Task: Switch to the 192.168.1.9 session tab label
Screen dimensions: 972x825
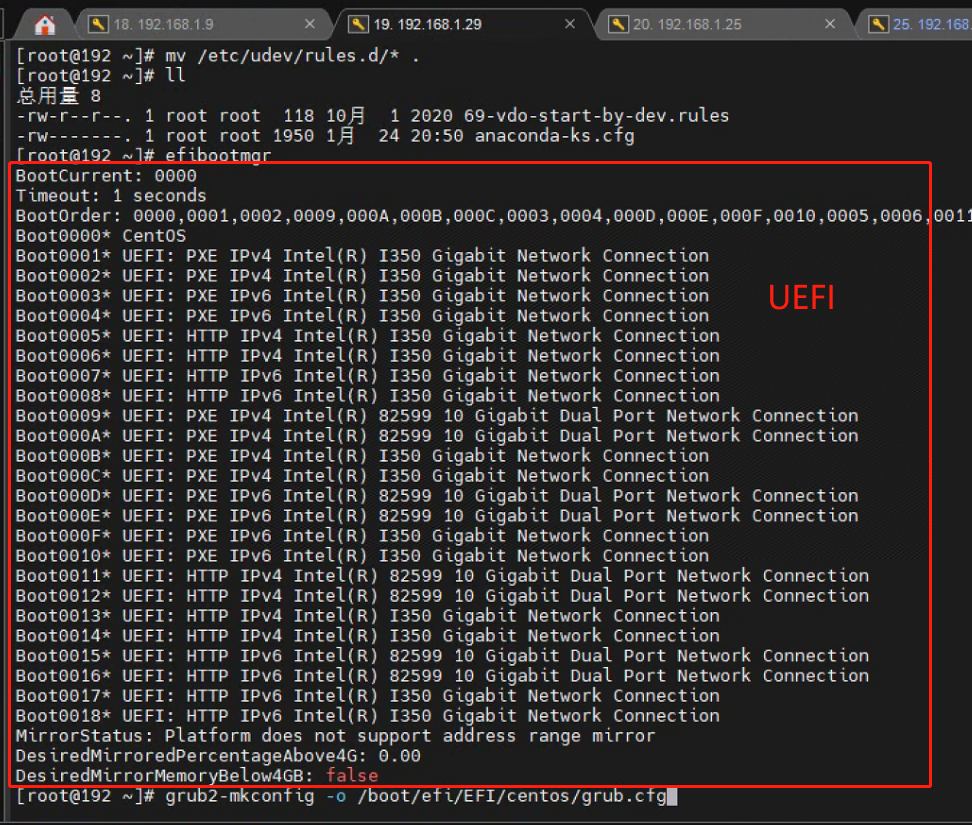Action: click(163, 24)
